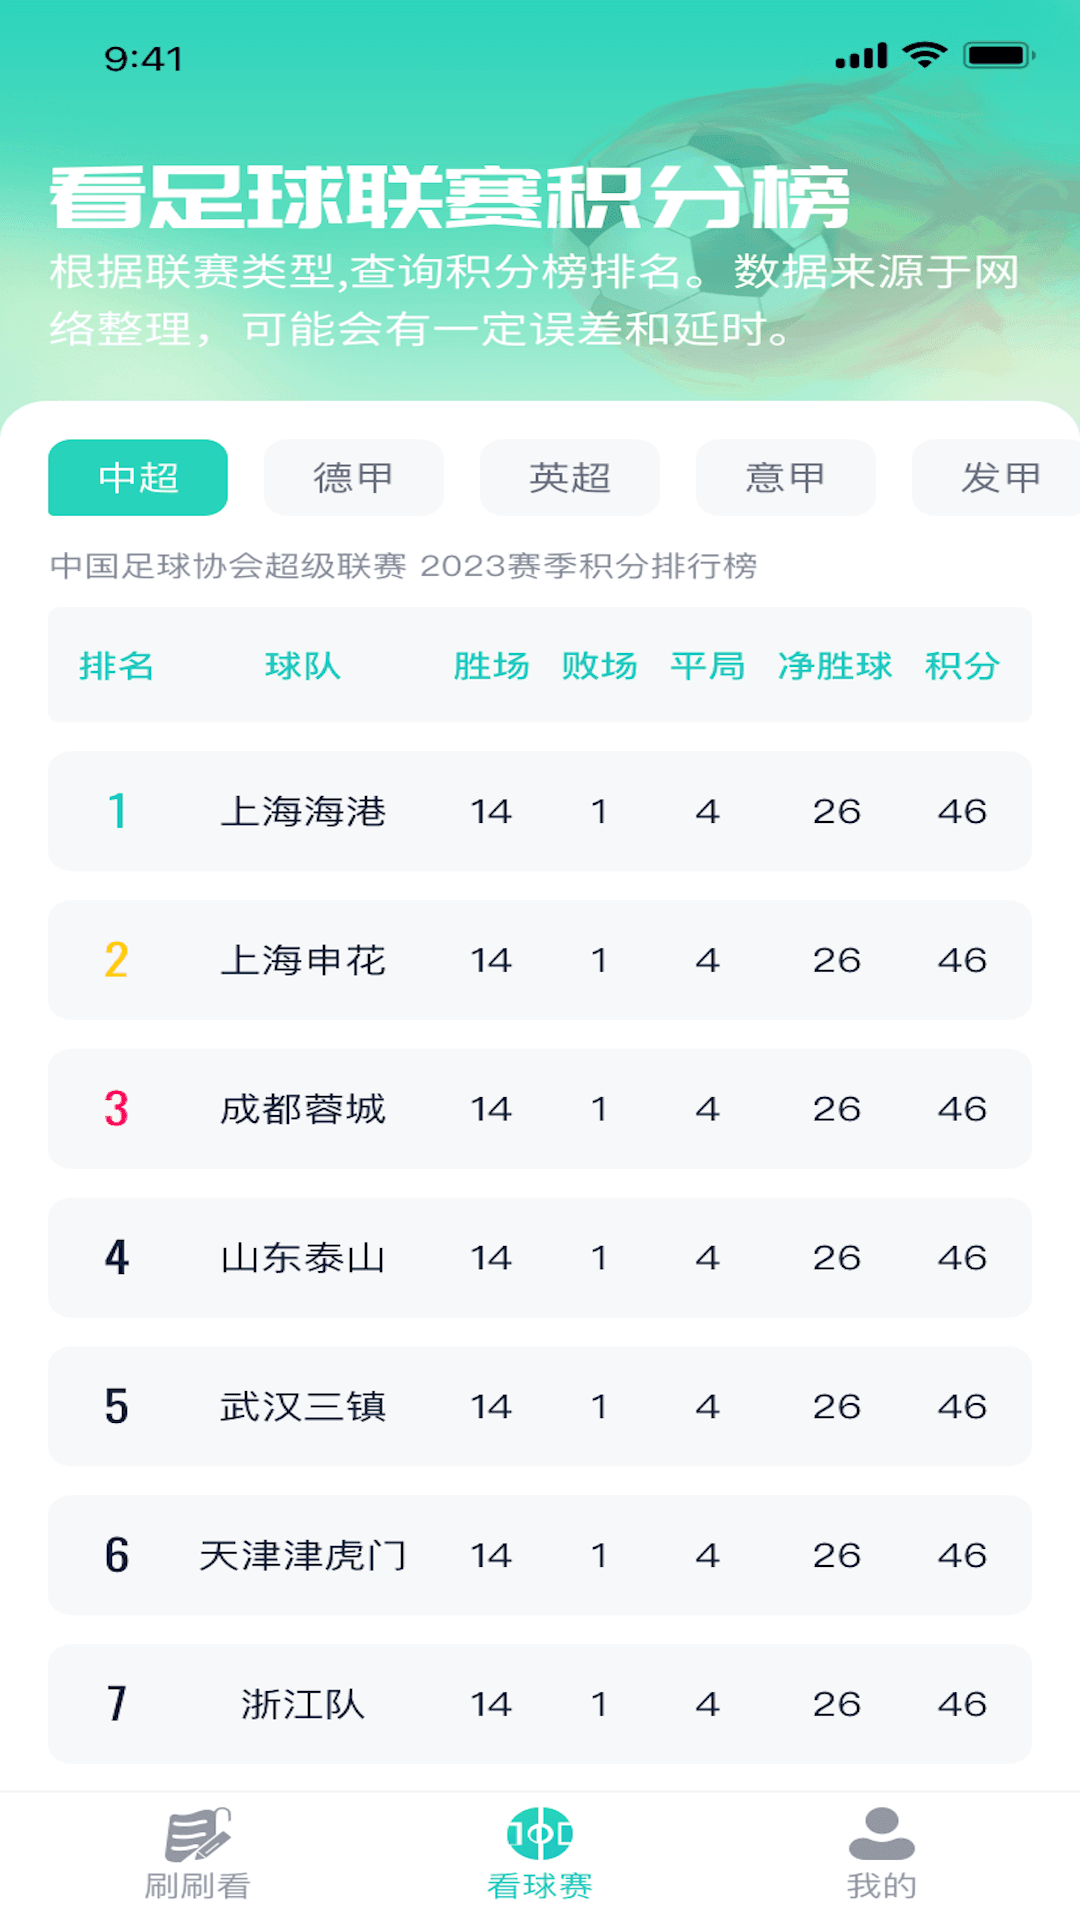Switch to the 英超 league tab
1080x1920 pixels.
[570, 478]
